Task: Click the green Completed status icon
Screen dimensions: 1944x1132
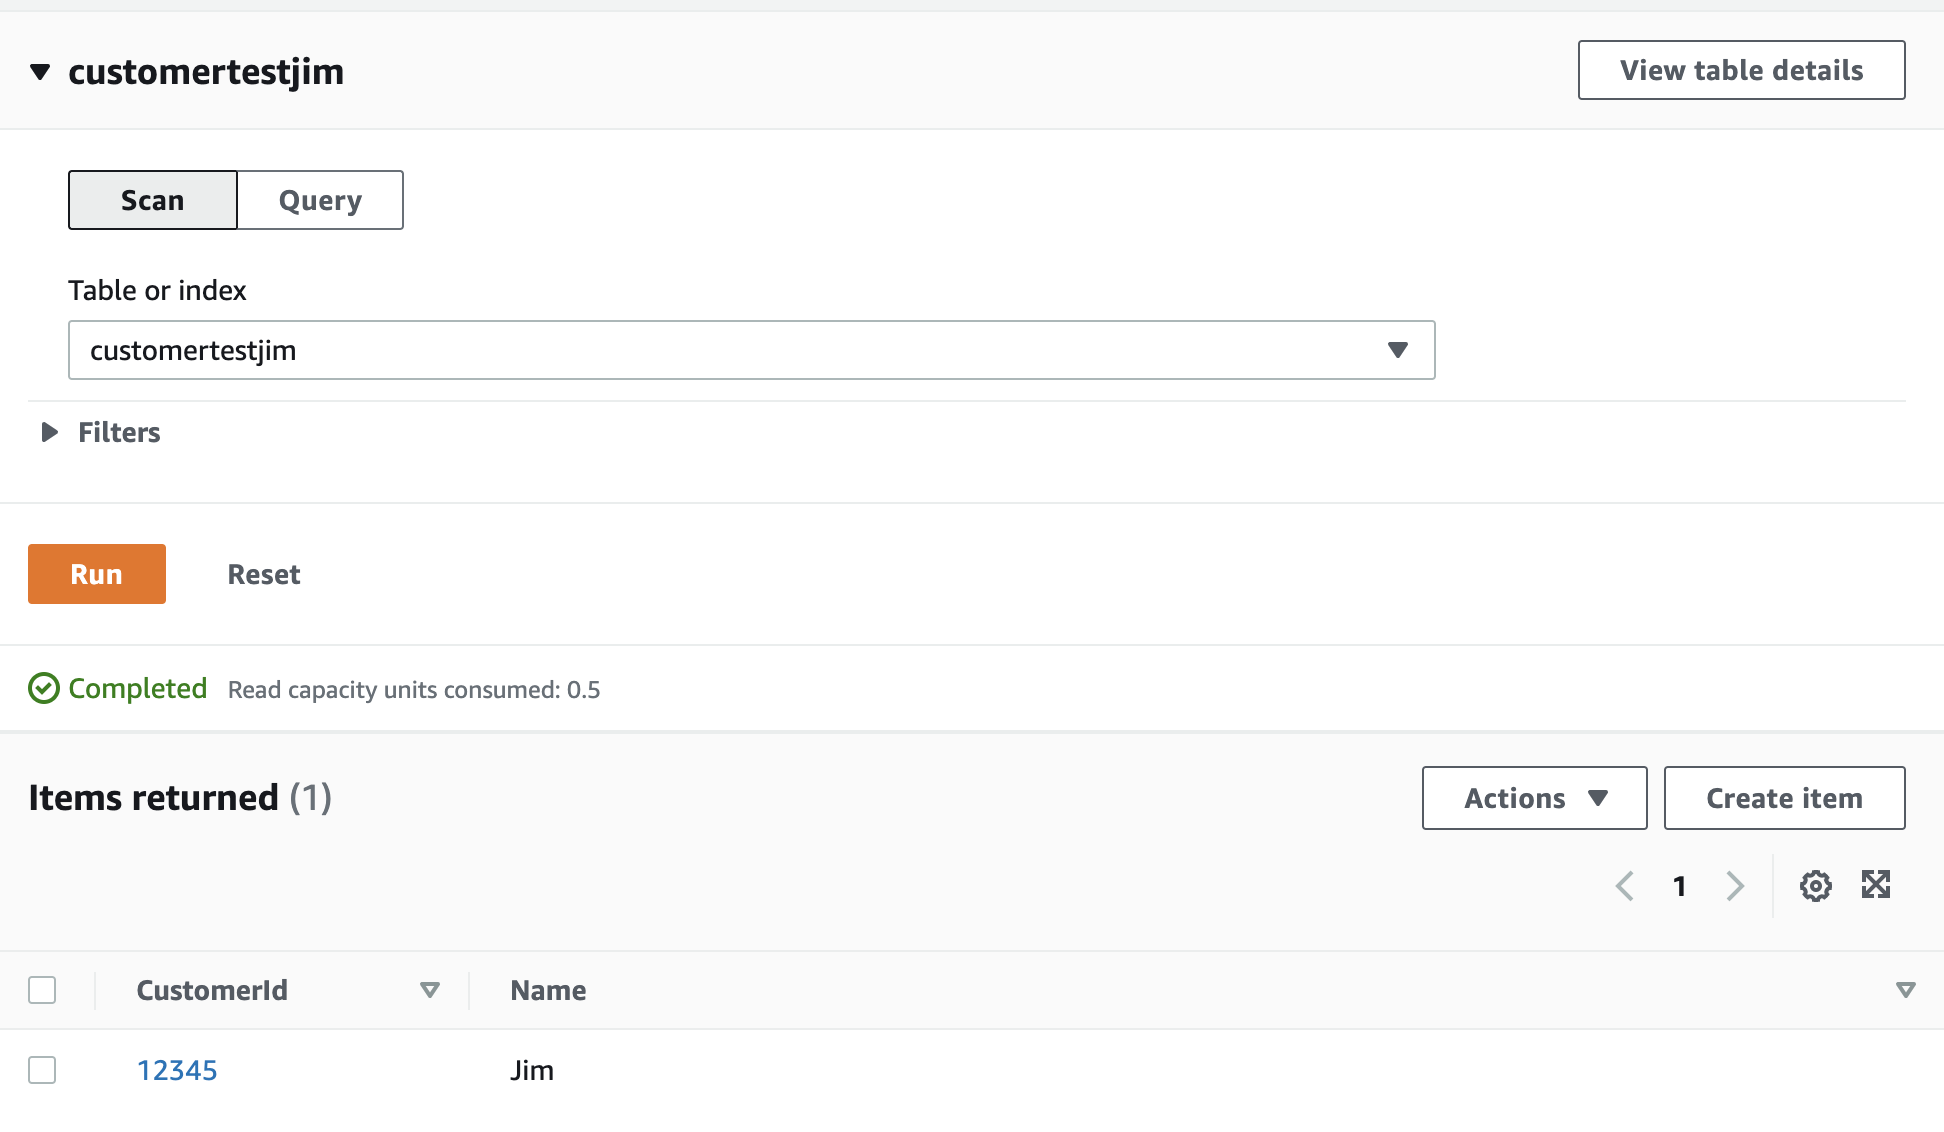Action: coord(43,689)
